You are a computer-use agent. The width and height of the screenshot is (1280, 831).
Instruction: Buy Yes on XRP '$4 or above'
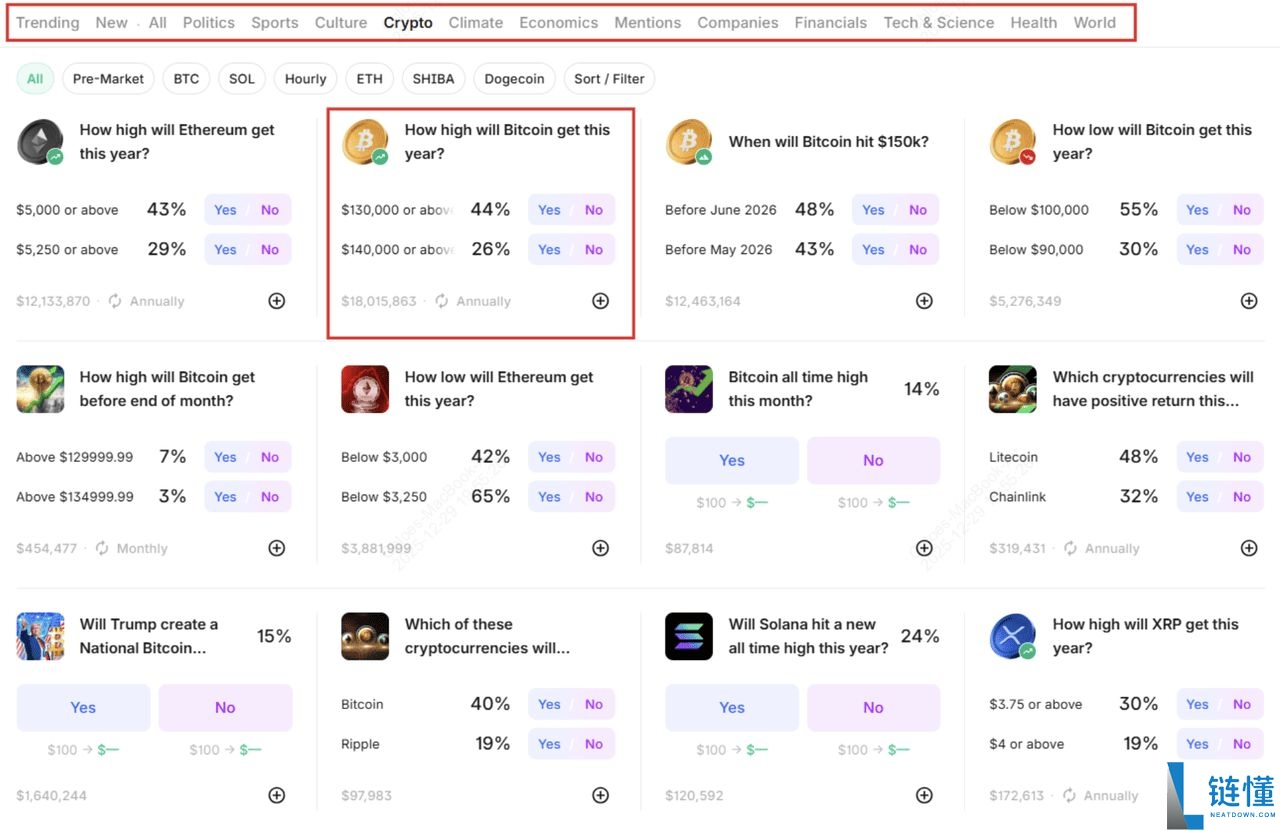click(1198, 744)
